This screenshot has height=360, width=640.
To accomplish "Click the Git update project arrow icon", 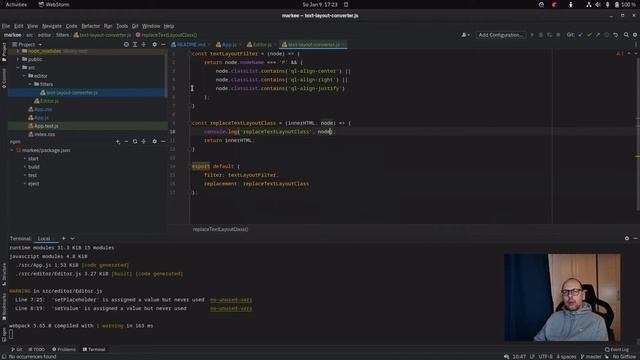I will pyautogui.click(x=580, y=35).
